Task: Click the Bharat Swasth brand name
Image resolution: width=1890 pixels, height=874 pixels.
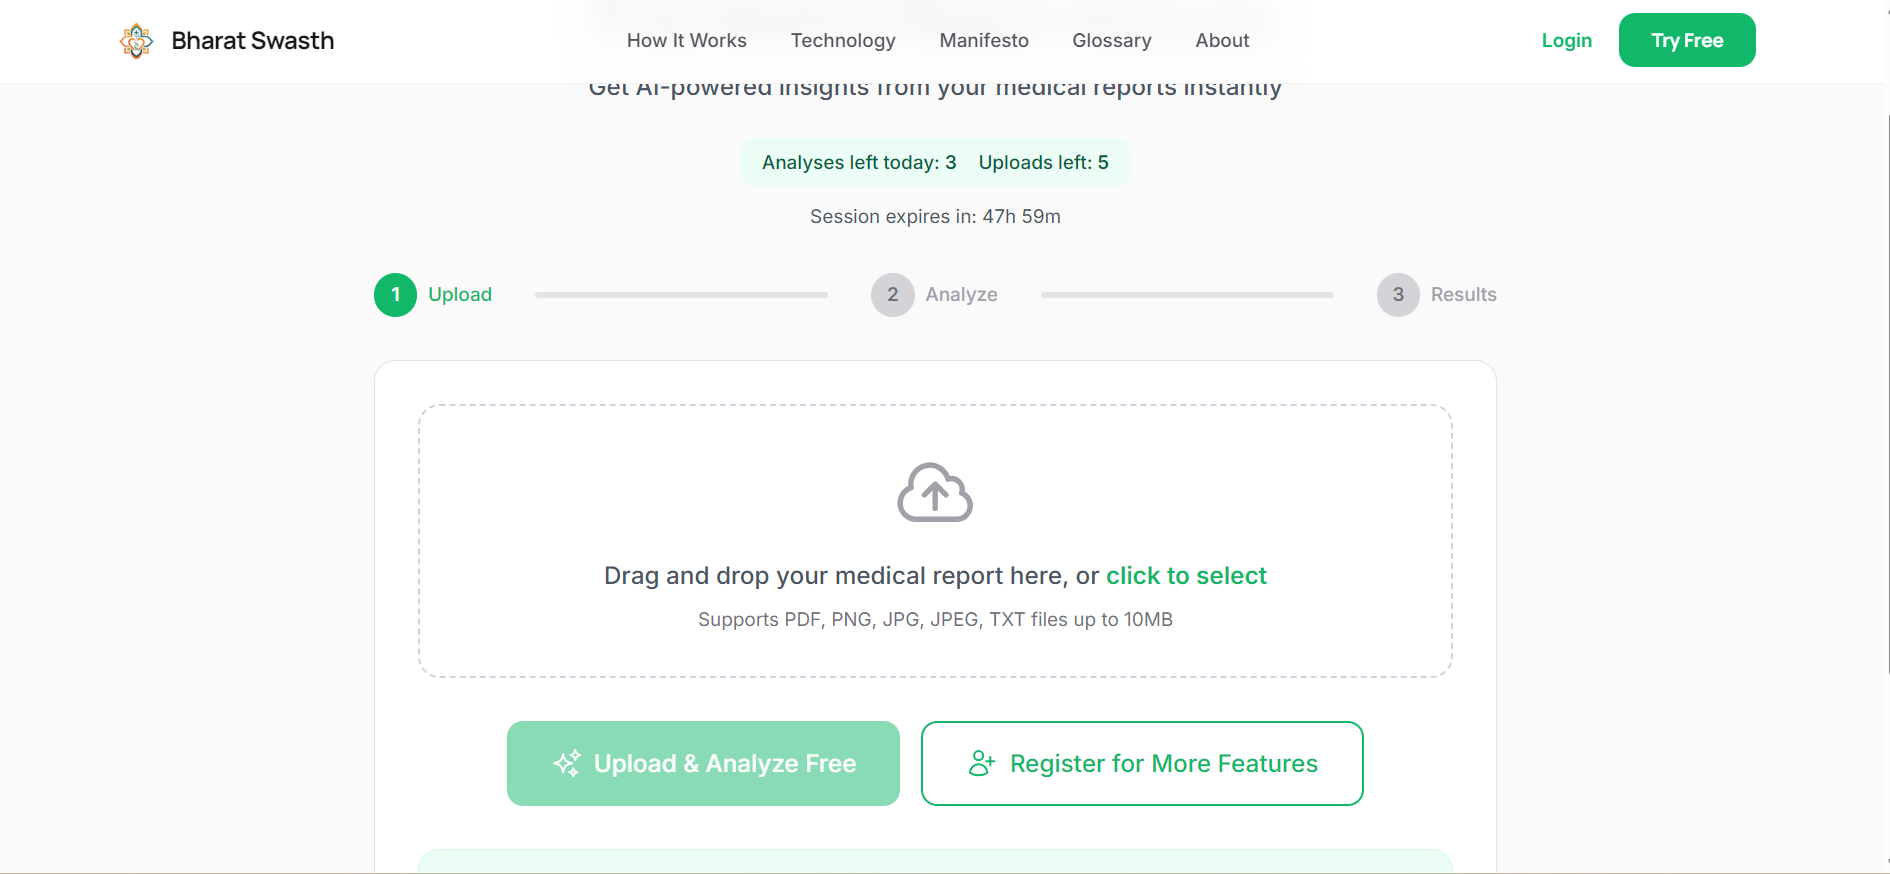Action: click(x=253, y=41)
